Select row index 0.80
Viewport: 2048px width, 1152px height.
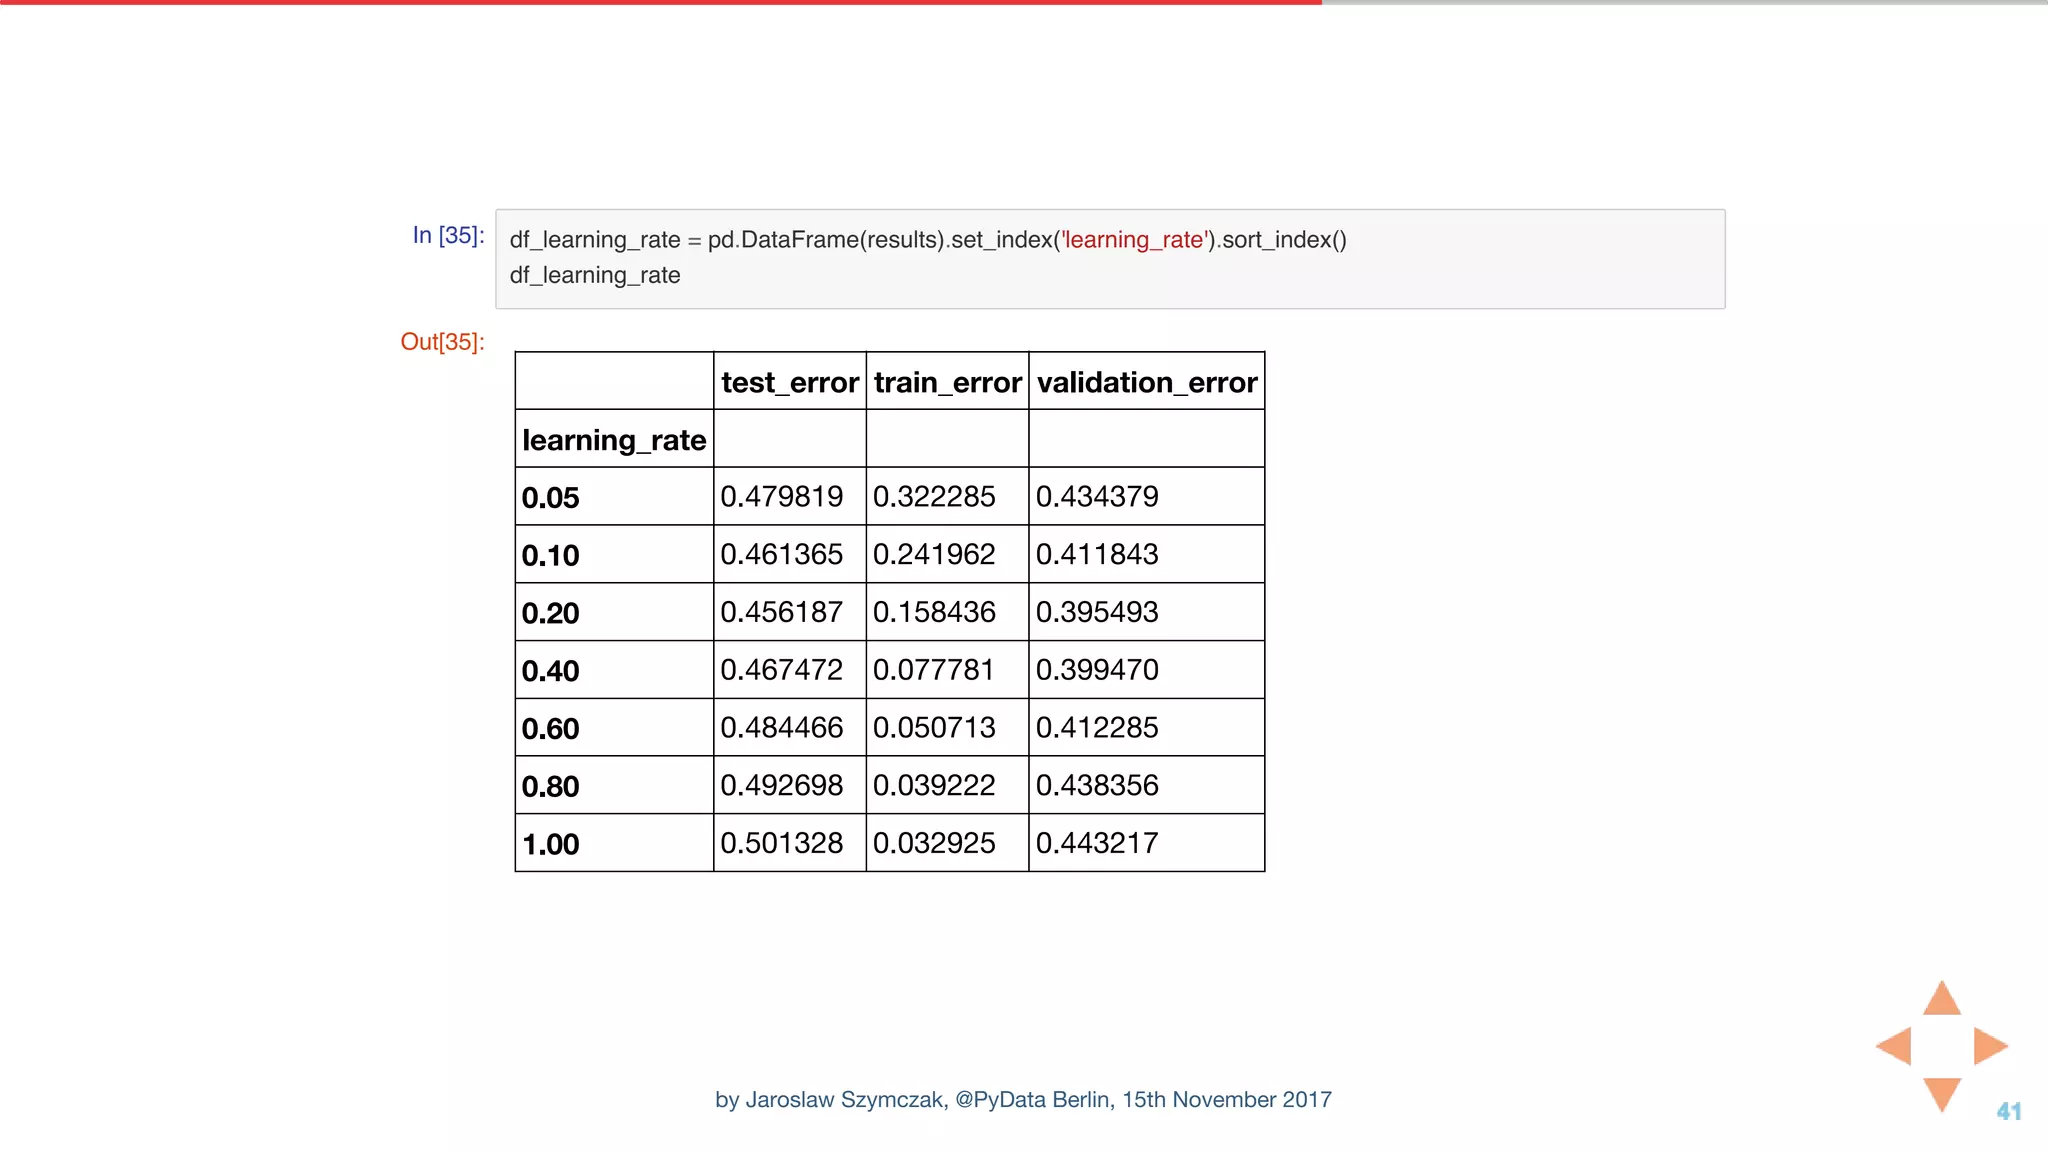point(551,786)
